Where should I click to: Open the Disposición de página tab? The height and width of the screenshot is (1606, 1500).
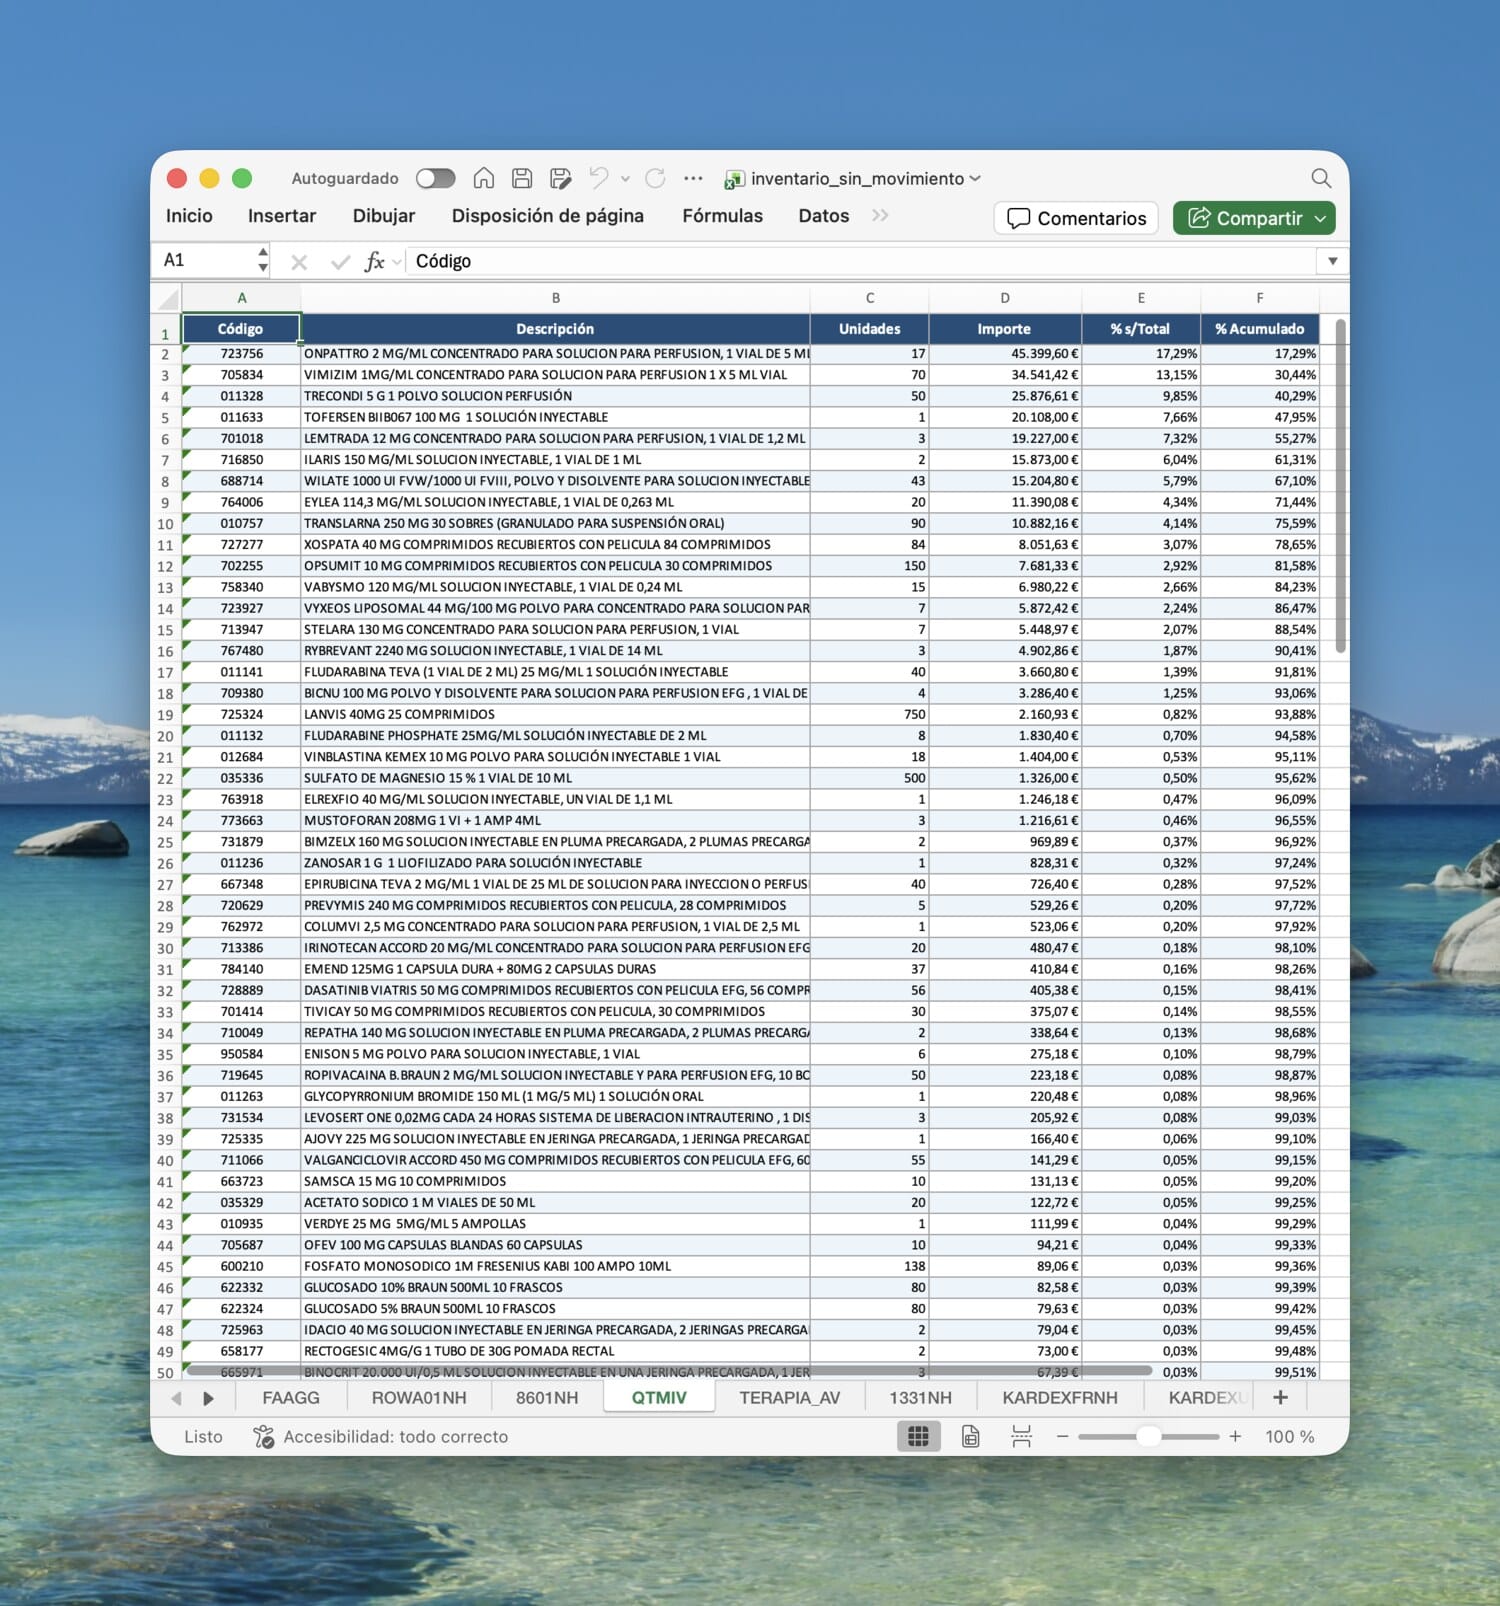click(x=548, y=216)
